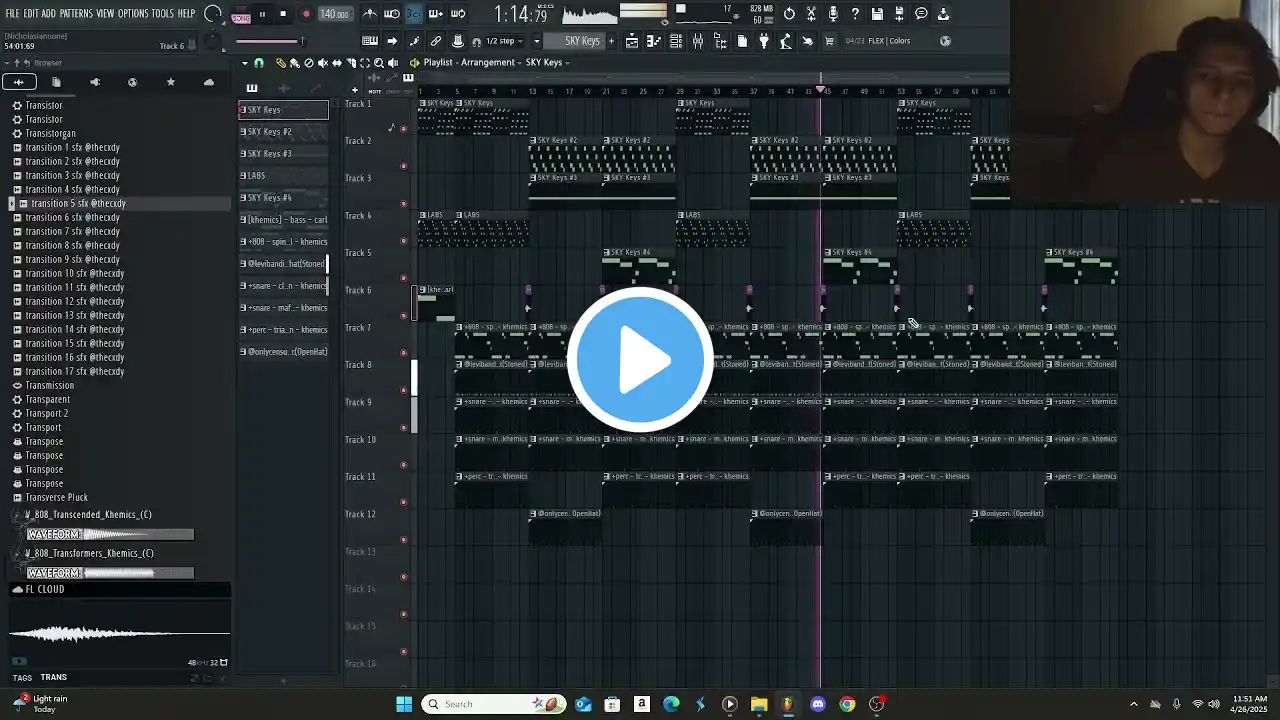Select the playlist slice tool icon
This screenshot has height=720, width=1280.
coord(350,62)
